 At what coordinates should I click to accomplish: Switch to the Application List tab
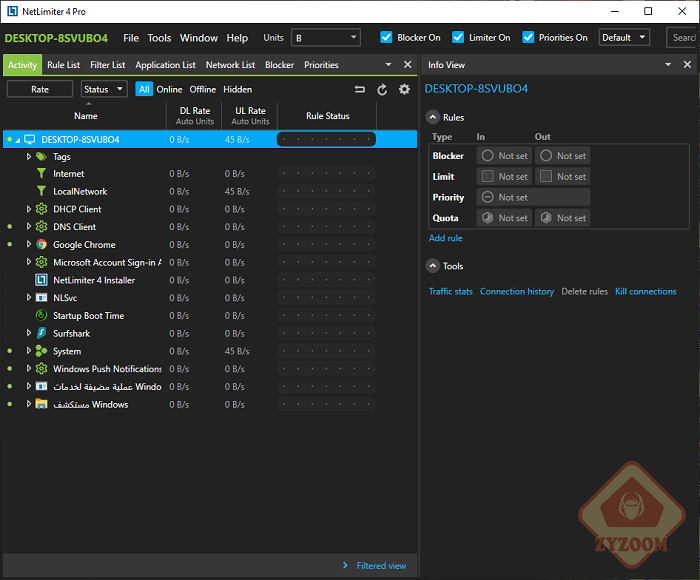165,65
